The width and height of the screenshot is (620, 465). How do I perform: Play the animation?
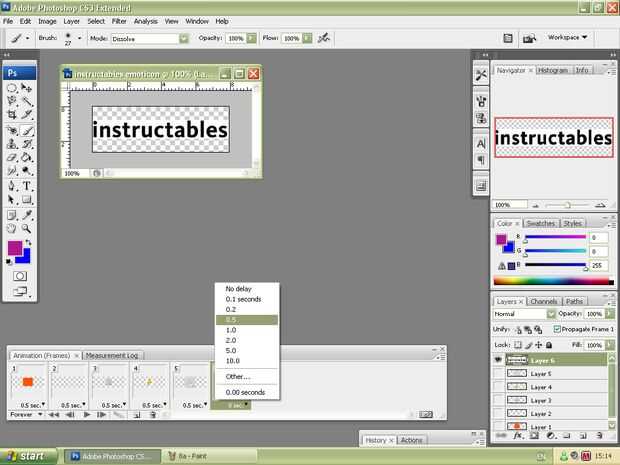[x=87, y=414]
